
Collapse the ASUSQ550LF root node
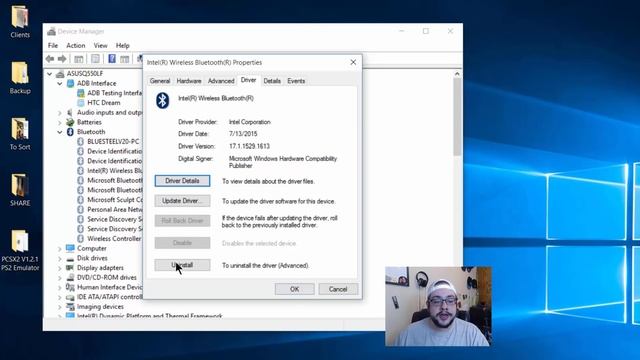tap(49, 74)
